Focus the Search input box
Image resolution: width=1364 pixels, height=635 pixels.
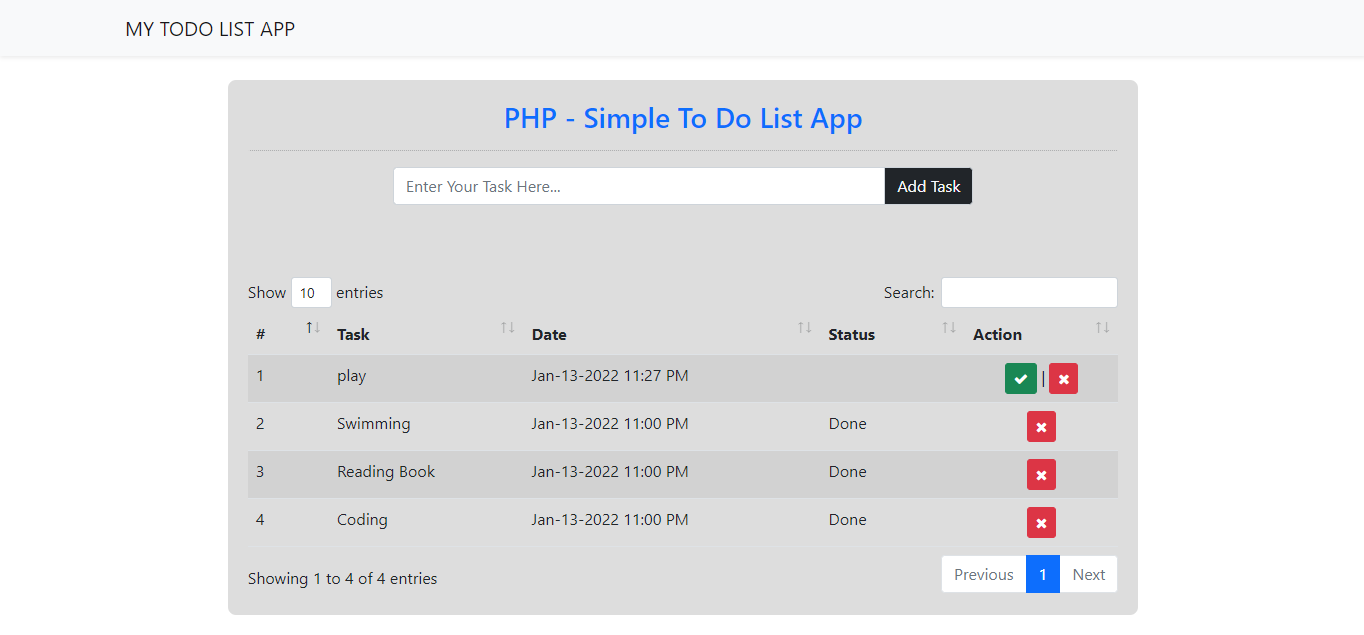[1029, 293]
